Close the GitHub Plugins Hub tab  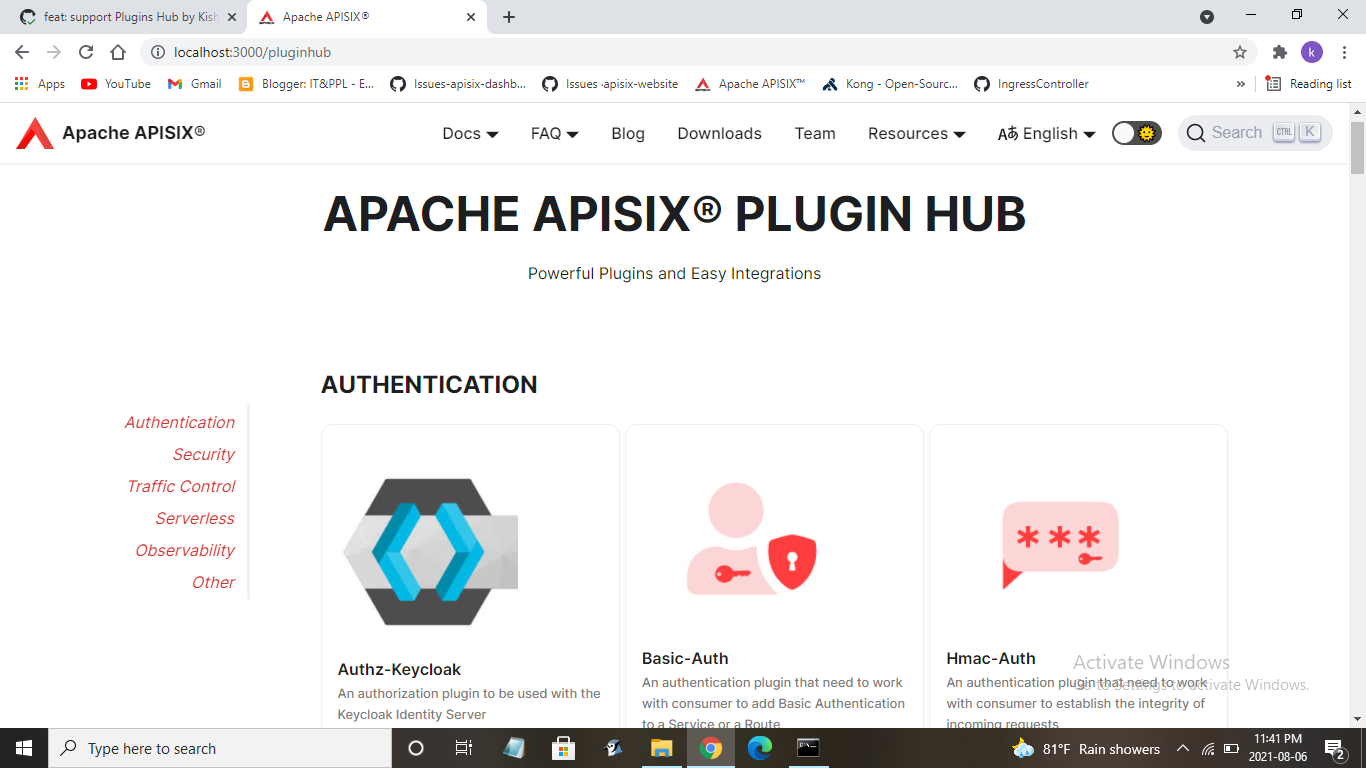pyautogui.click(x=231, y=17)
